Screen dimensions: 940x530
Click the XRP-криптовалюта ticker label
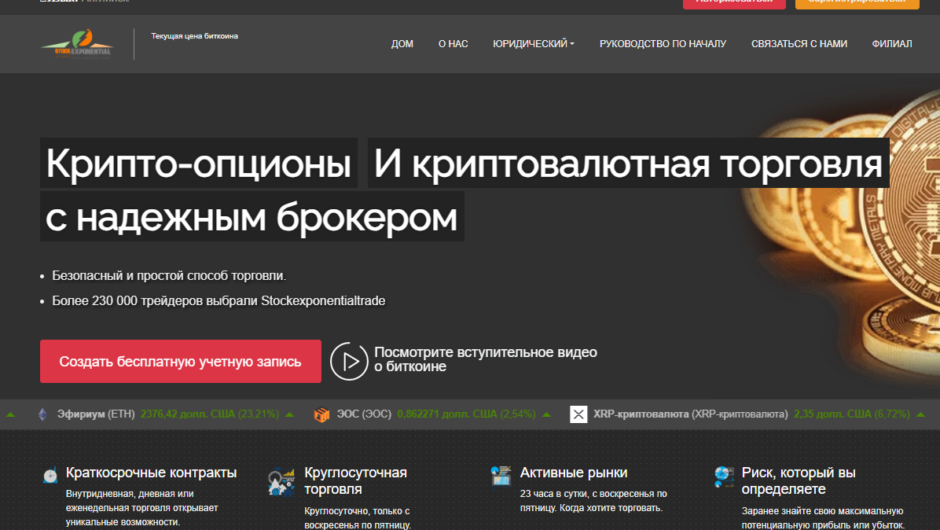691,414
